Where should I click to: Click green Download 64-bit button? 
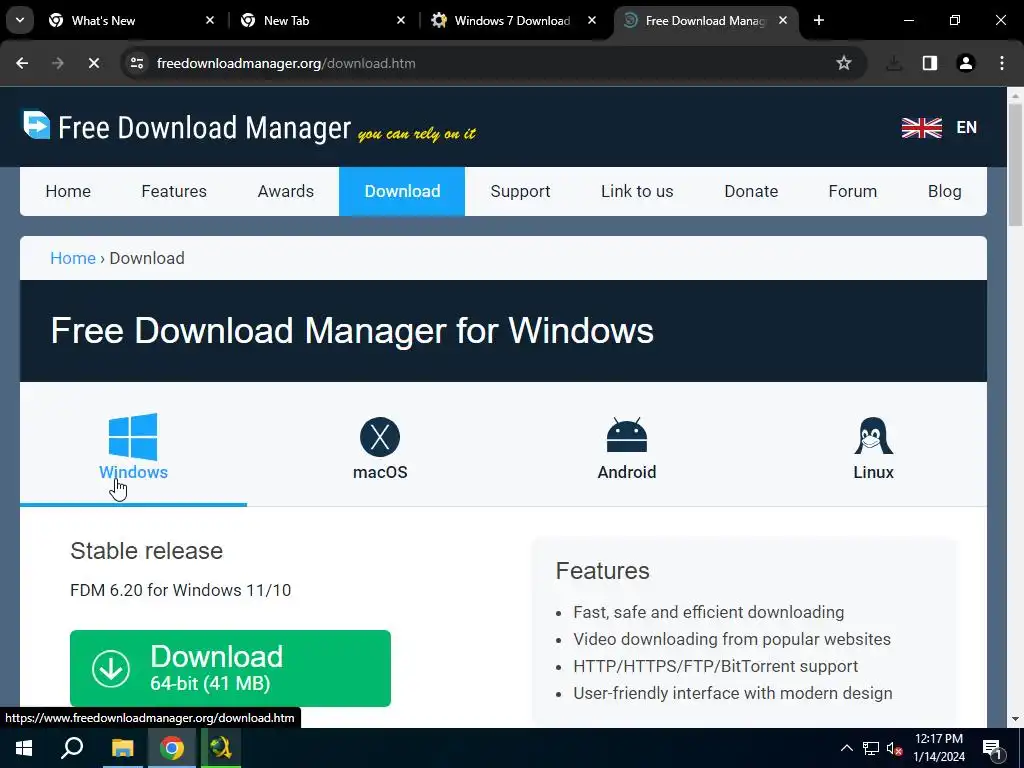[231, 668]
